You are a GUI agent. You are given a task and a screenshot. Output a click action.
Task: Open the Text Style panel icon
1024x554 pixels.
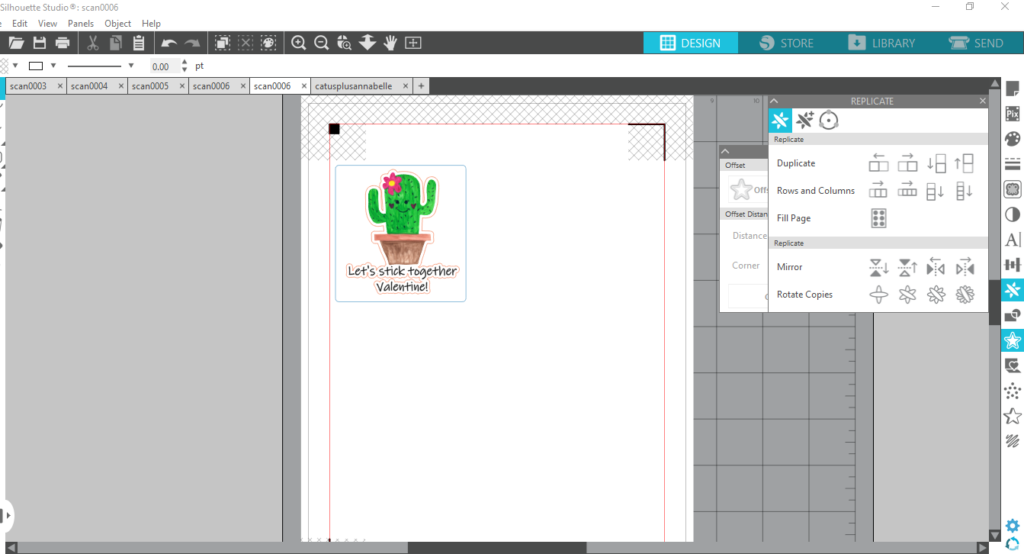[1012, 240]
